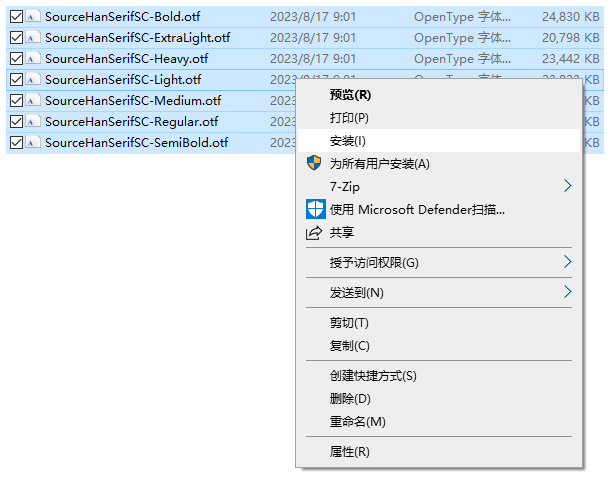Screen dimensions: 615x480
Task: Click 删除(D) to delete selected fonts
Action: (350, 399)
